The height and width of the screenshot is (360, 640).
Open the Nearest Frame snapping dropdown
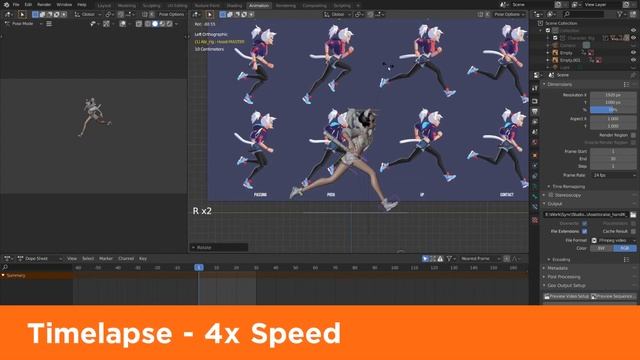pos(480,258)
